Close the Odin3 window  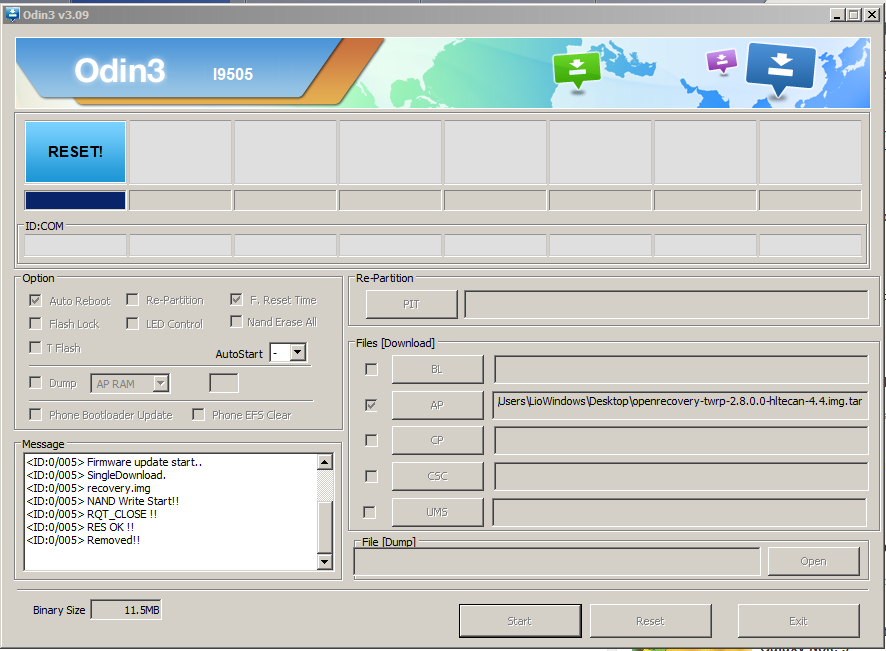pyautogui.click(x=872, y=15)
